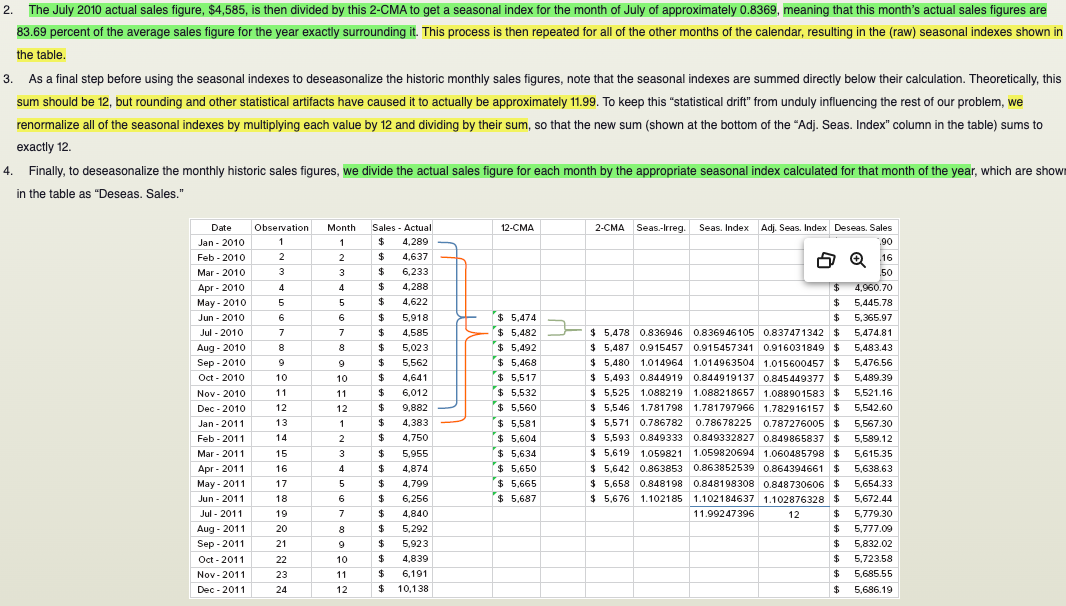The height and width of the screenshot is (606, 1066).
Task: Click the 'Dec - 2011' date cell
Action: (x=221, y=590)
